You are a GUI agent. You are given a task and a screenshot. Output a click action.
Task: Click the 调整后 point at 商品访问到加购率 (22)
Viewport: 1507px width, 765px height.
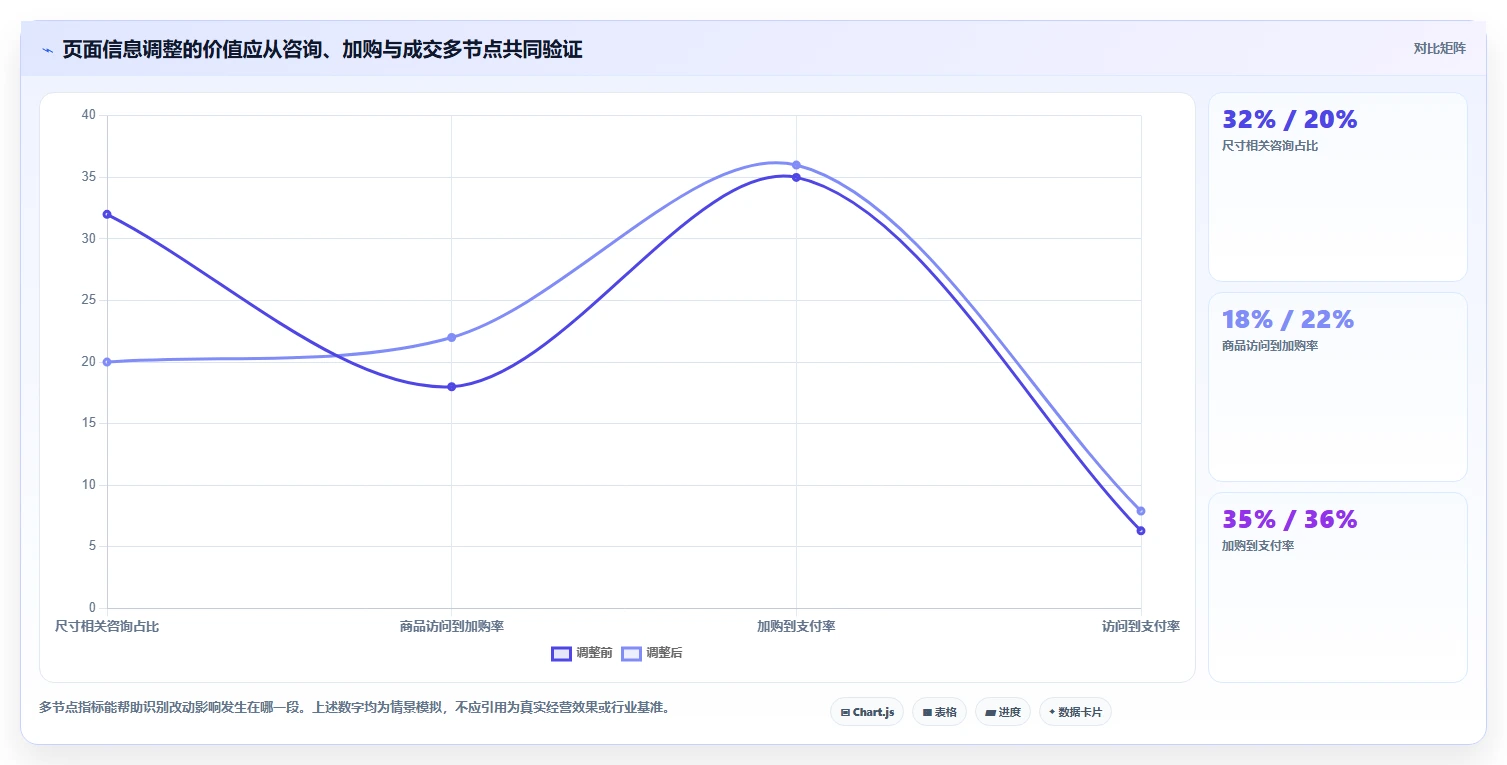(452, 337)
